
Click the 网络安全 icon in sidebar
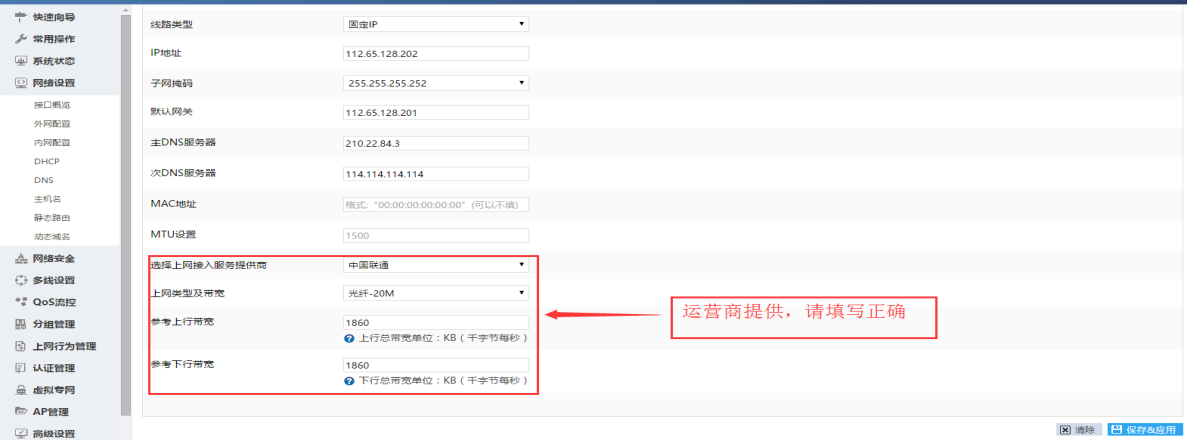point(20,258)
